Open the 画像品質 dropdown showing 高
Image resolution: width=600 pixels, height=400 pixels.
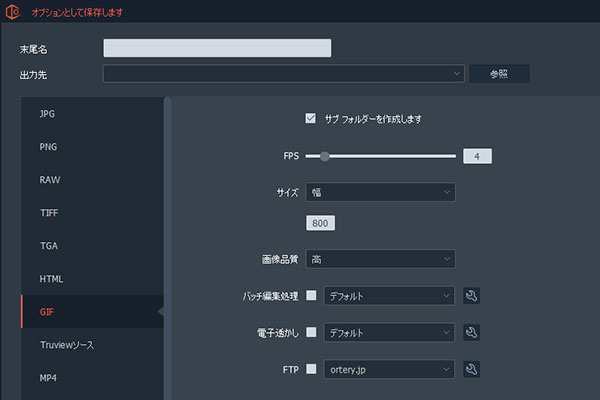click(380, 259)
